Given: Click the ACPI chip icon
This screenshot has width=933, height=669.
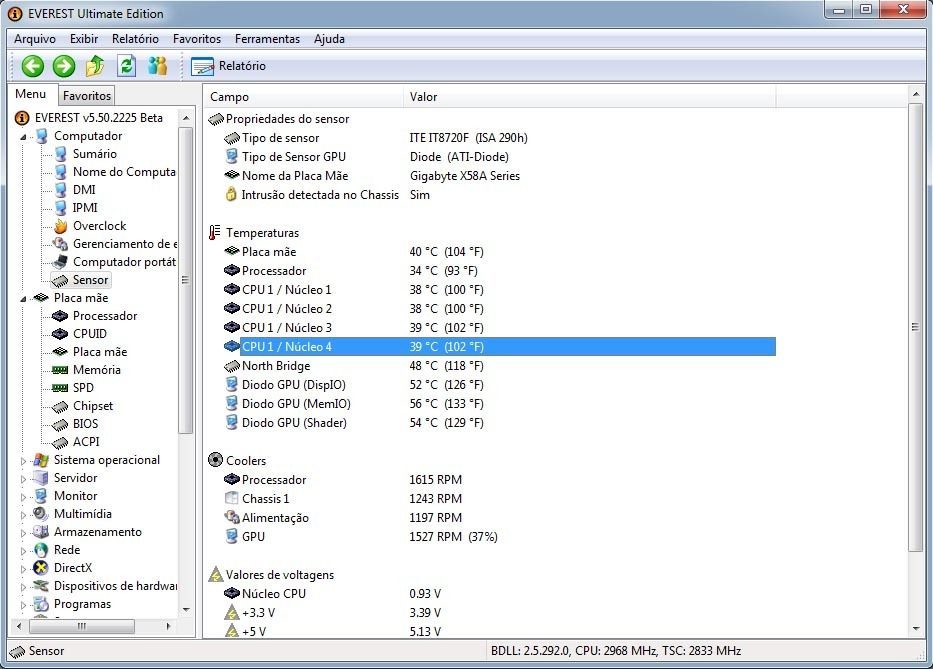Looking at the screenshot, I should [60, 442].
